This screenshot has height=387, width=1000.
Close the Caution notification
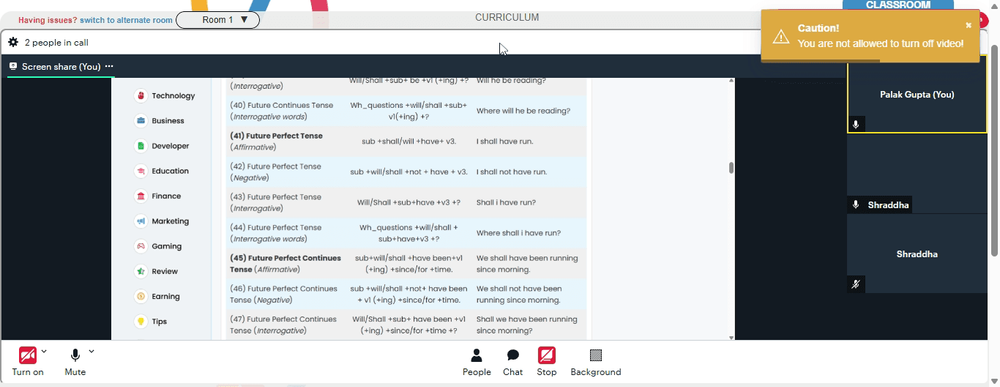click(x=968, y=26)
